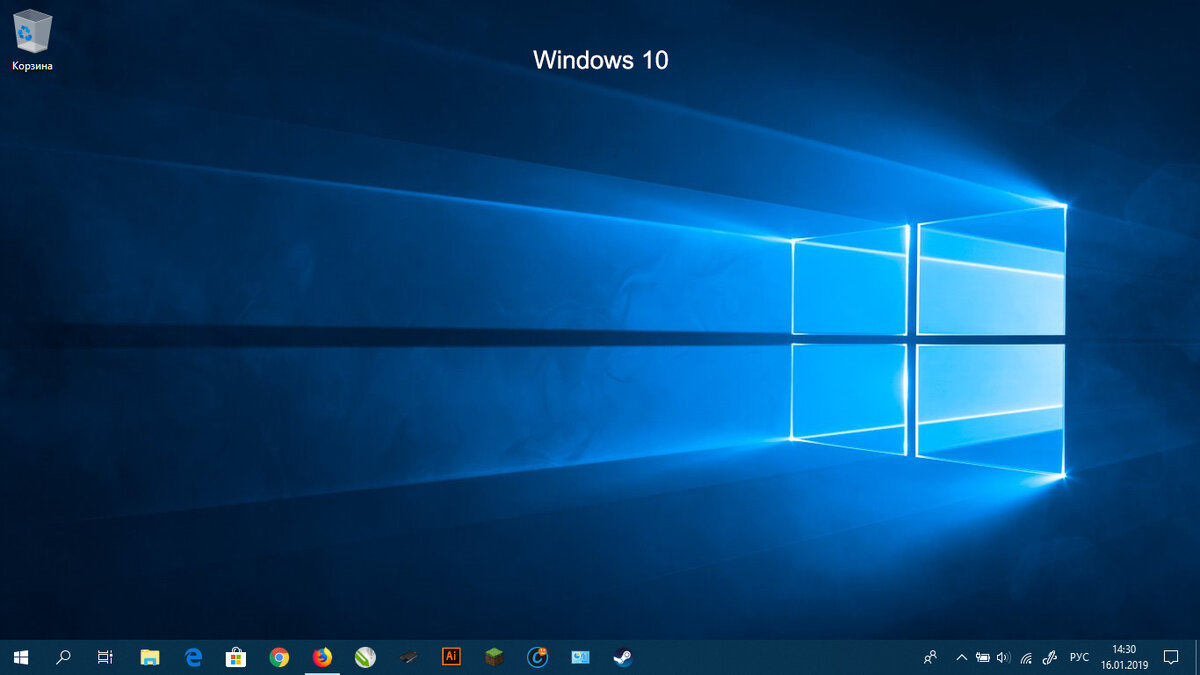Open taskbar search magnifier
The height and width of the screenshot is (675, 1200).
(x=64, y=657)
